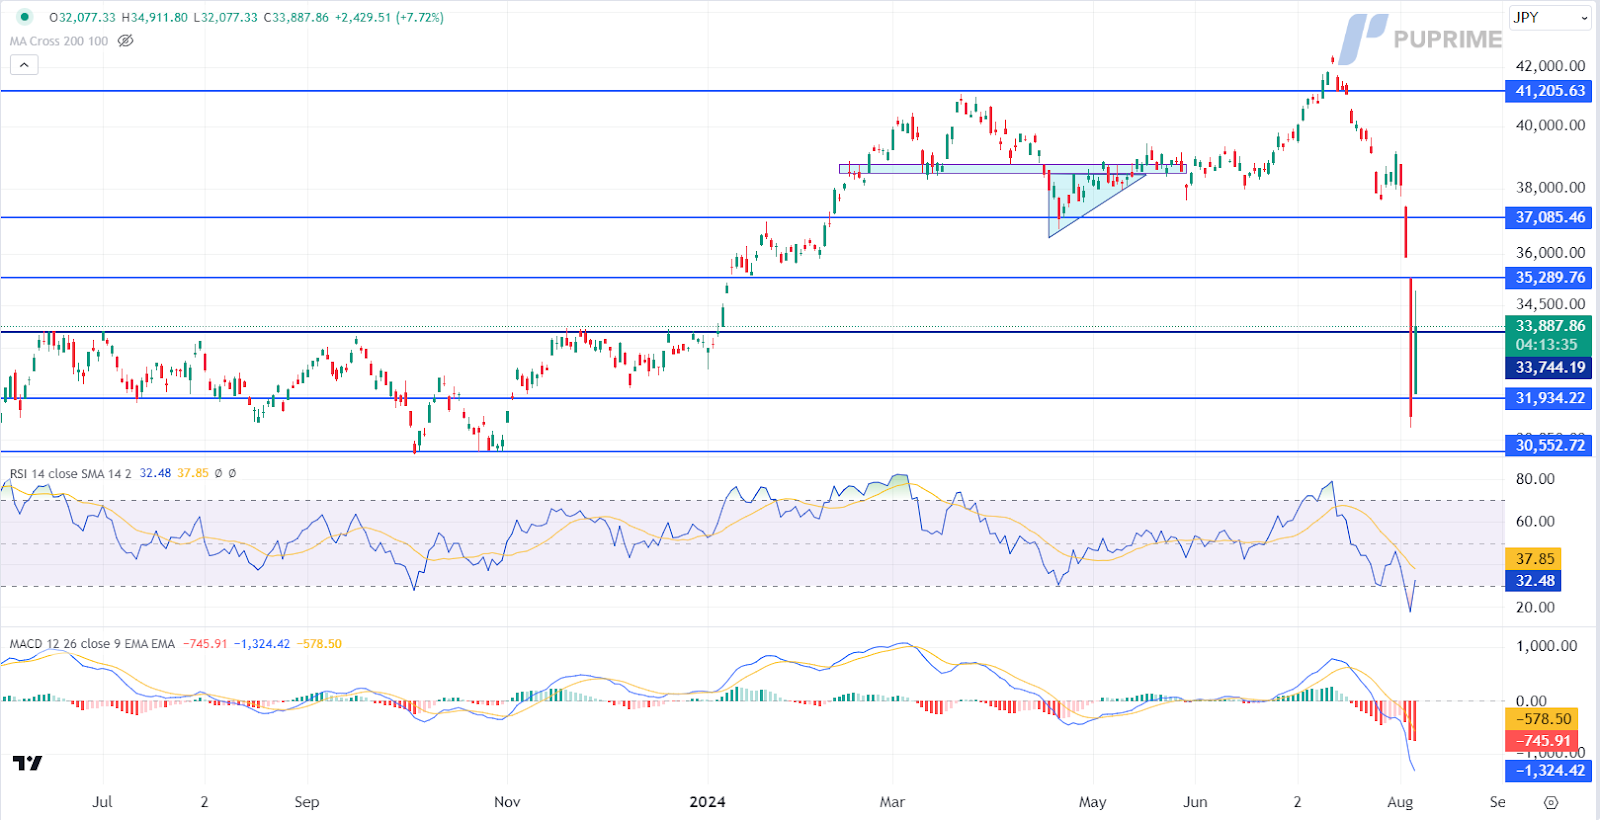Click the TradingView logo
This screenshot has width=1600, height=820.
[x=28, y=763]
